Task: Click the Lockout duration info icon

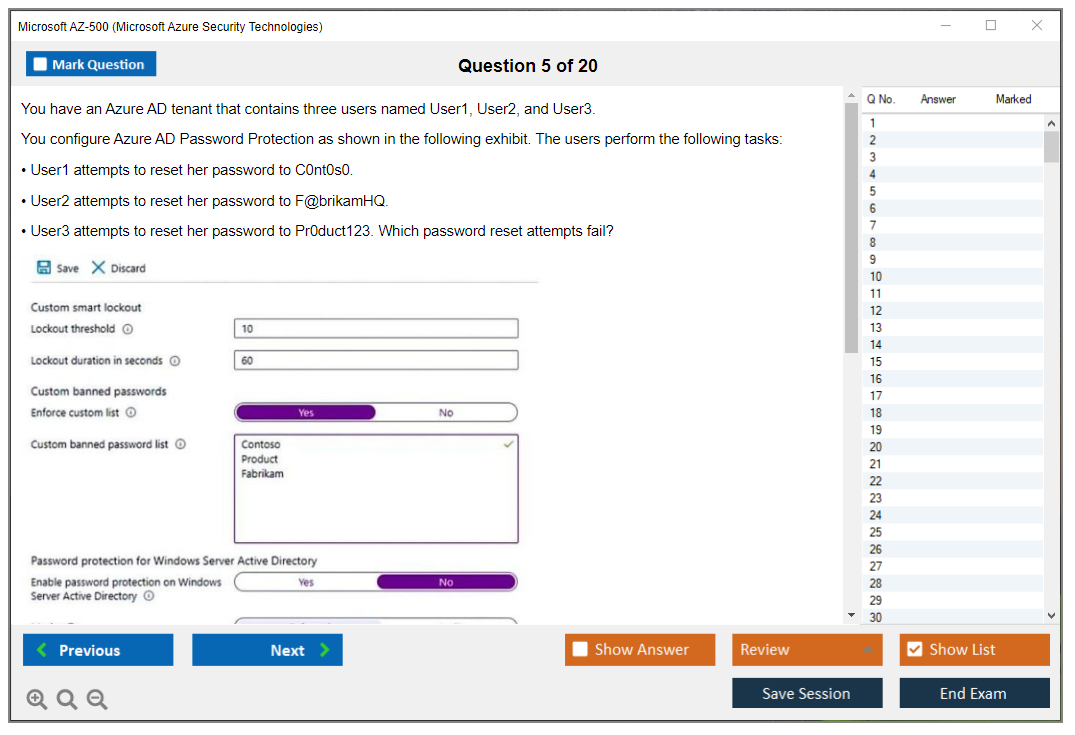Action: click(175, 361)
